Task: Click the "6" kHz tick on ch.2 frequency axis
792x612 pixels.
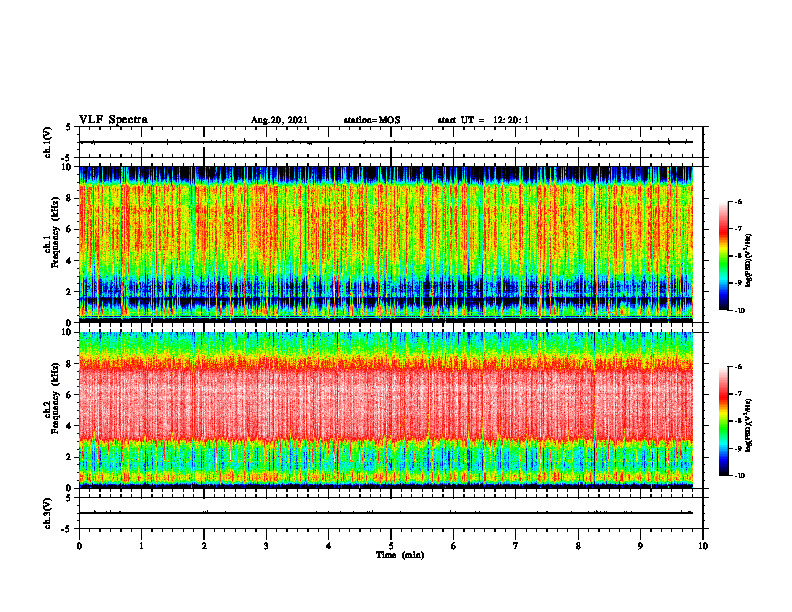Action: point(70,395)
